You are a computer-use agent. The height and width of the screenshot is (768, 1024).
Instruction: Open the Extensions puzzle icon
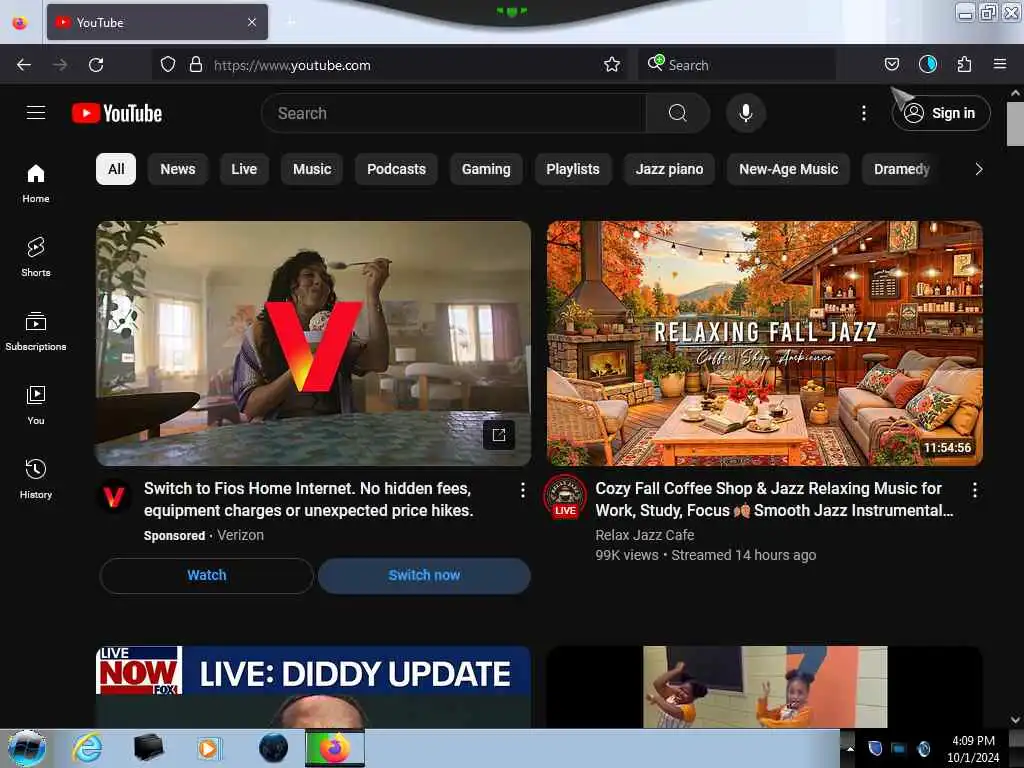click(964, 64)
